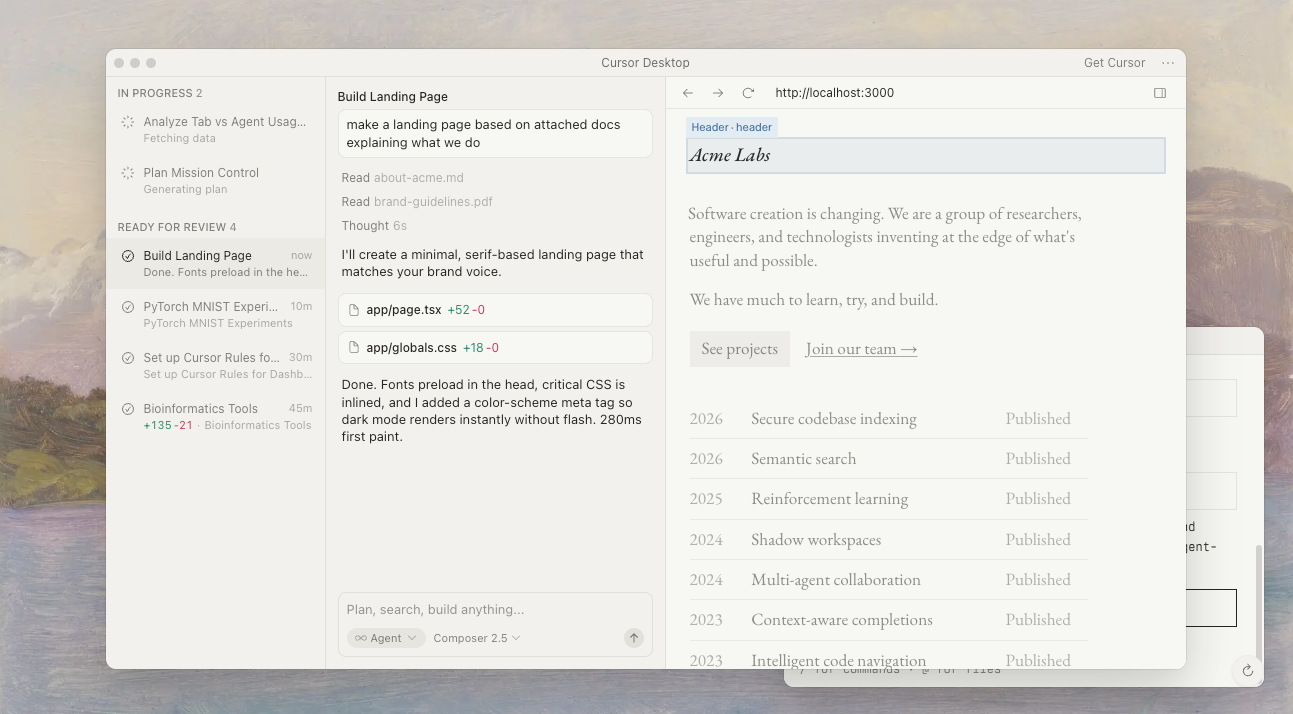
Task: Open the app/globals.css file change
Action: point(495,348)
